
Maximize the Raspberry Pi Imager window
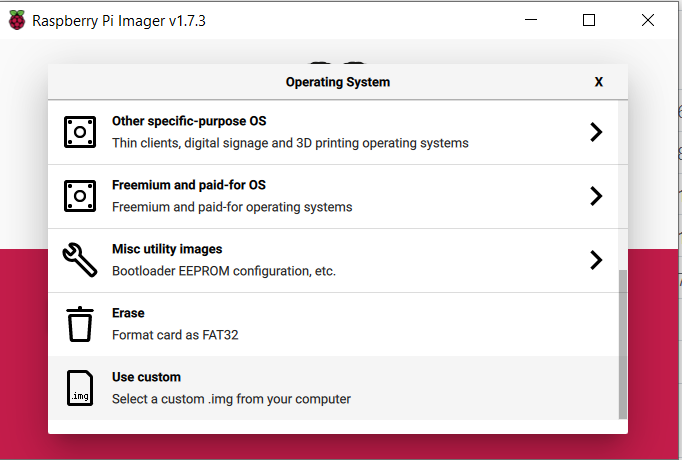pos(589,20)
